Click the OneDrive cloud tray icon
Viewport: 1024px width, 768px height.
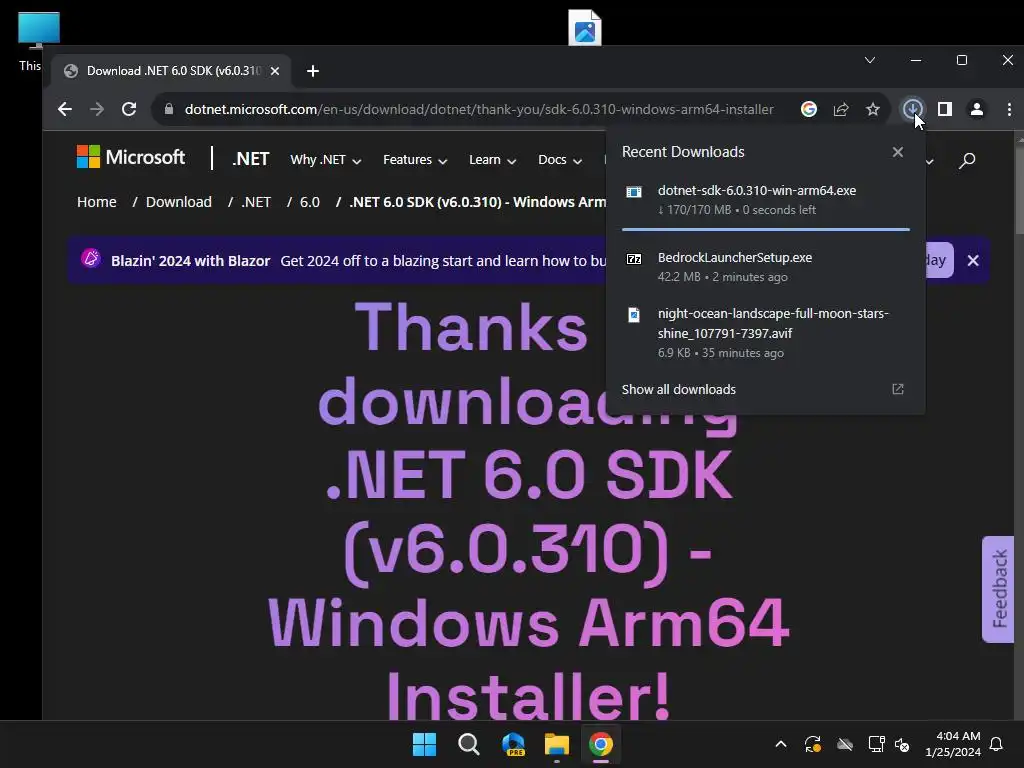pos(845,744)
